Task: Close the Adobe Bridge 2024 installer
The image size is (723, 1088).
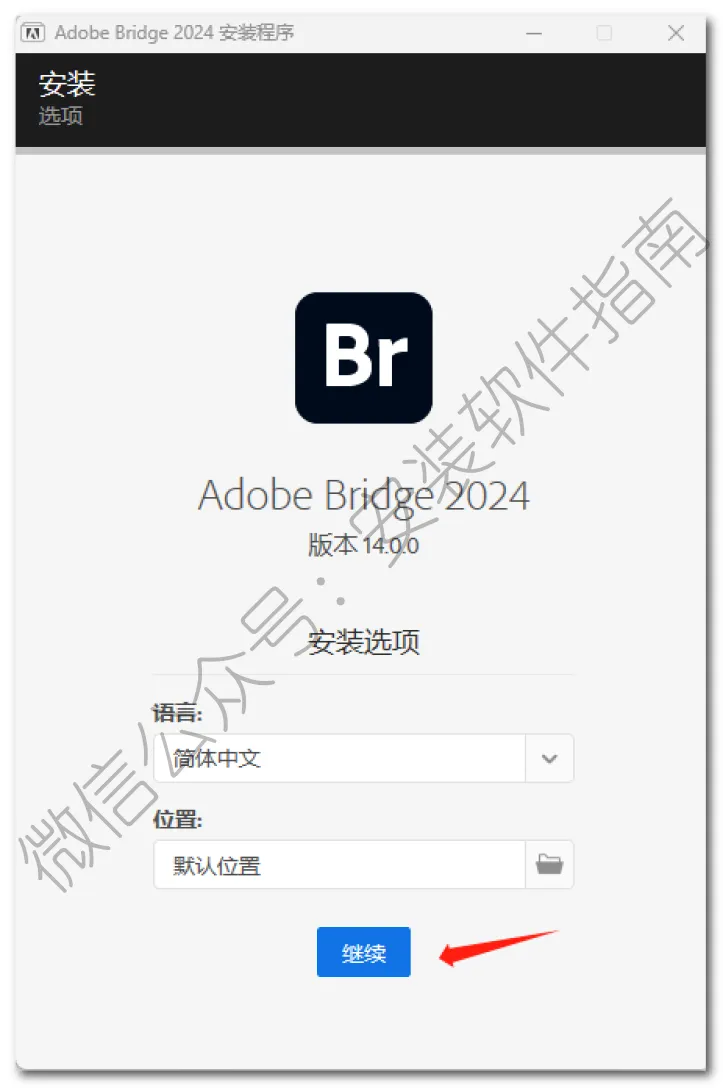Action: [676, 33]
